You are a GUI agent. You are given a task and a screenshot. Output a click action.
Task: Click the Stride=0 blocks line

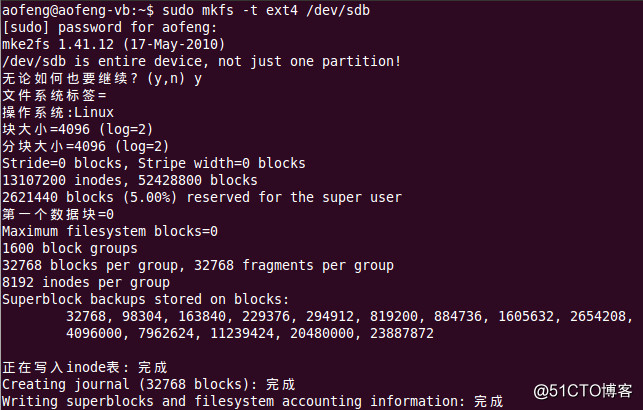(x=153, y=164)
